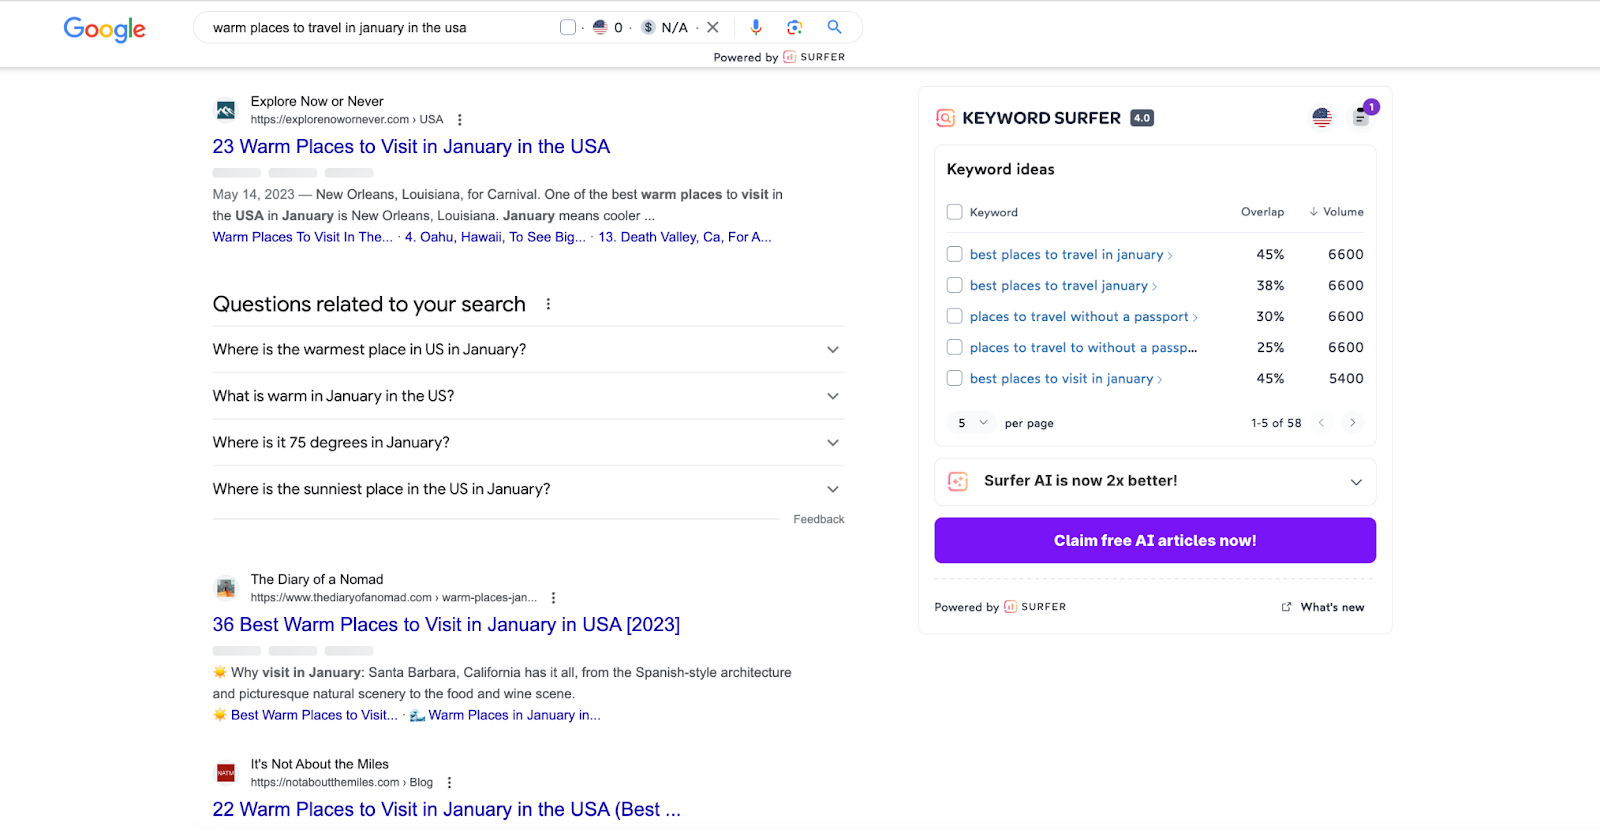Check 'best places to travel january' keyword

tap(955, 285)
